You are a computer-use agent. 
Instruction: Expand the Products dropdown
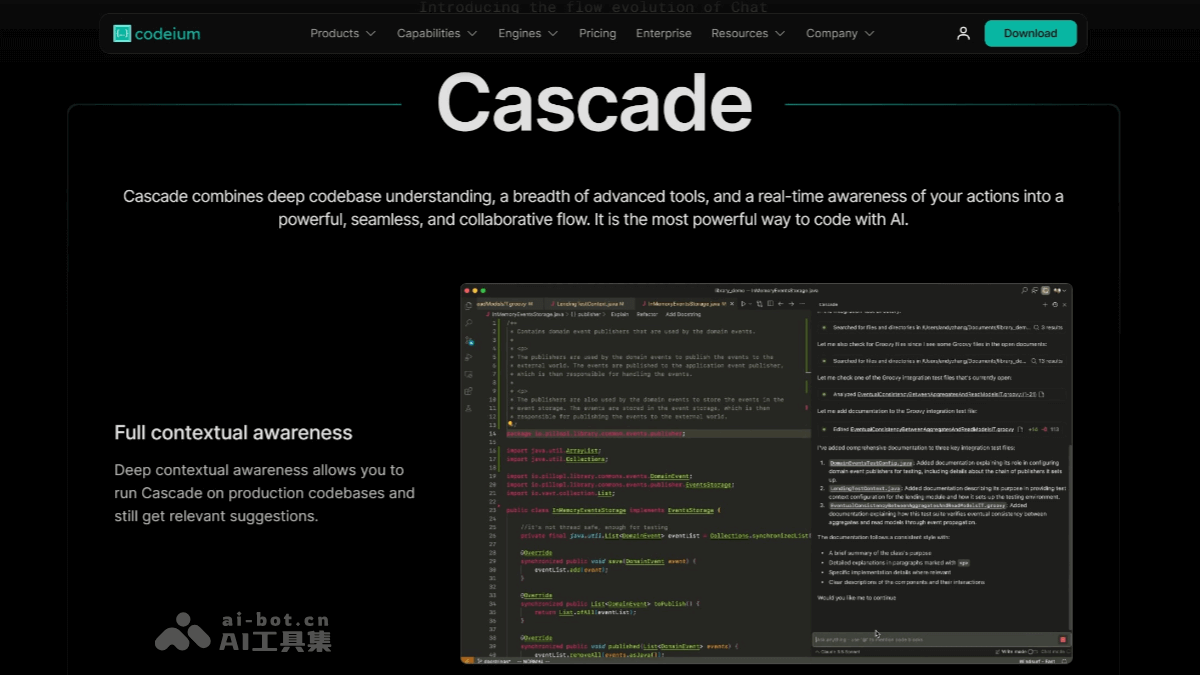click(x=342, y=33)
